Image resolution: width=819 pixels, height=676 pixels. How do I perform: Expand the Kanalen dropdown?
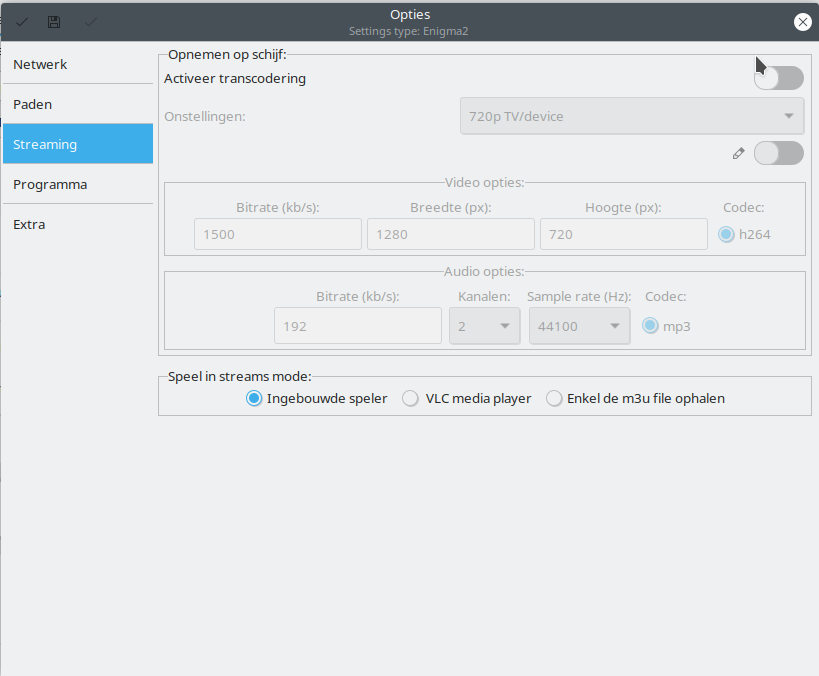484,326
